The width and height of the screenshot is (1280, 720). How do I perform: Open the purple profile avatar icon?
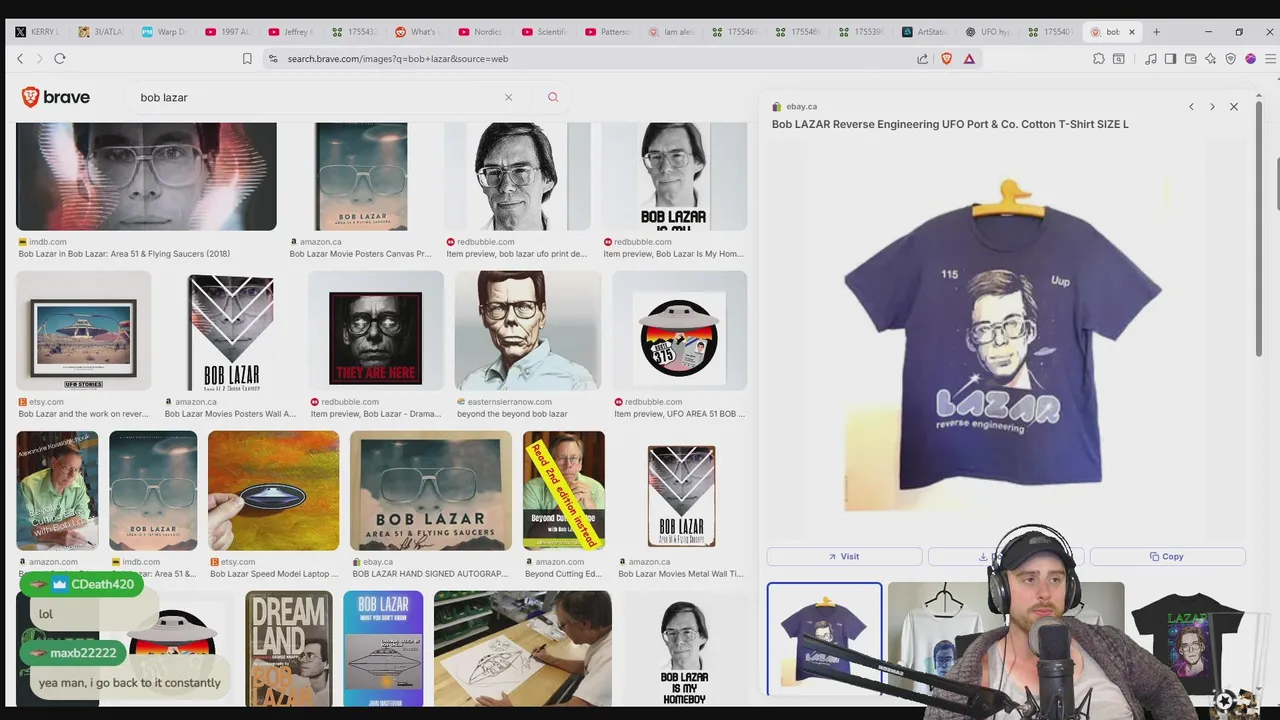[1250, 59]
